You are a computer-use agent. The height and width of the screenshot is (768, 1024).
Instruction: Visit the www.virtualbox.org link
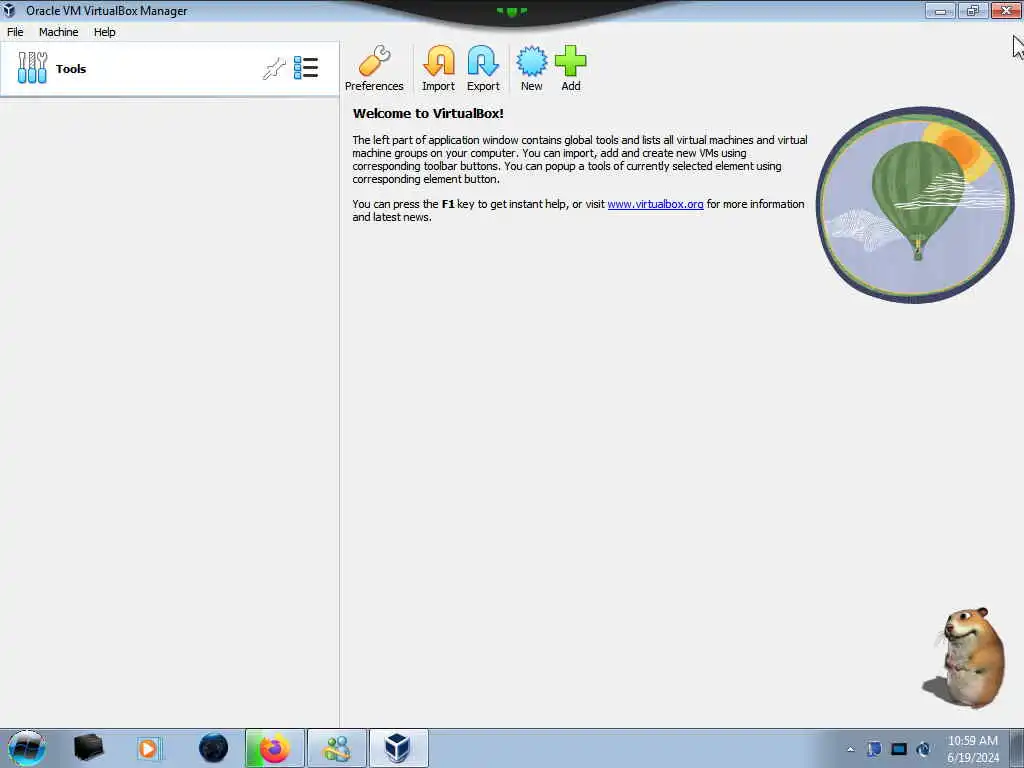[655, 204]
